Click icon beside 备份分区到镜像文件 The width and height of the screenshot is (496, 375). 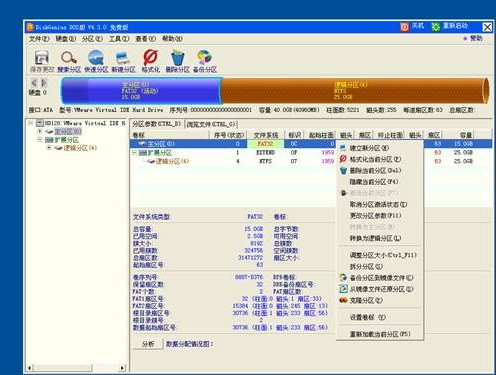343,277
